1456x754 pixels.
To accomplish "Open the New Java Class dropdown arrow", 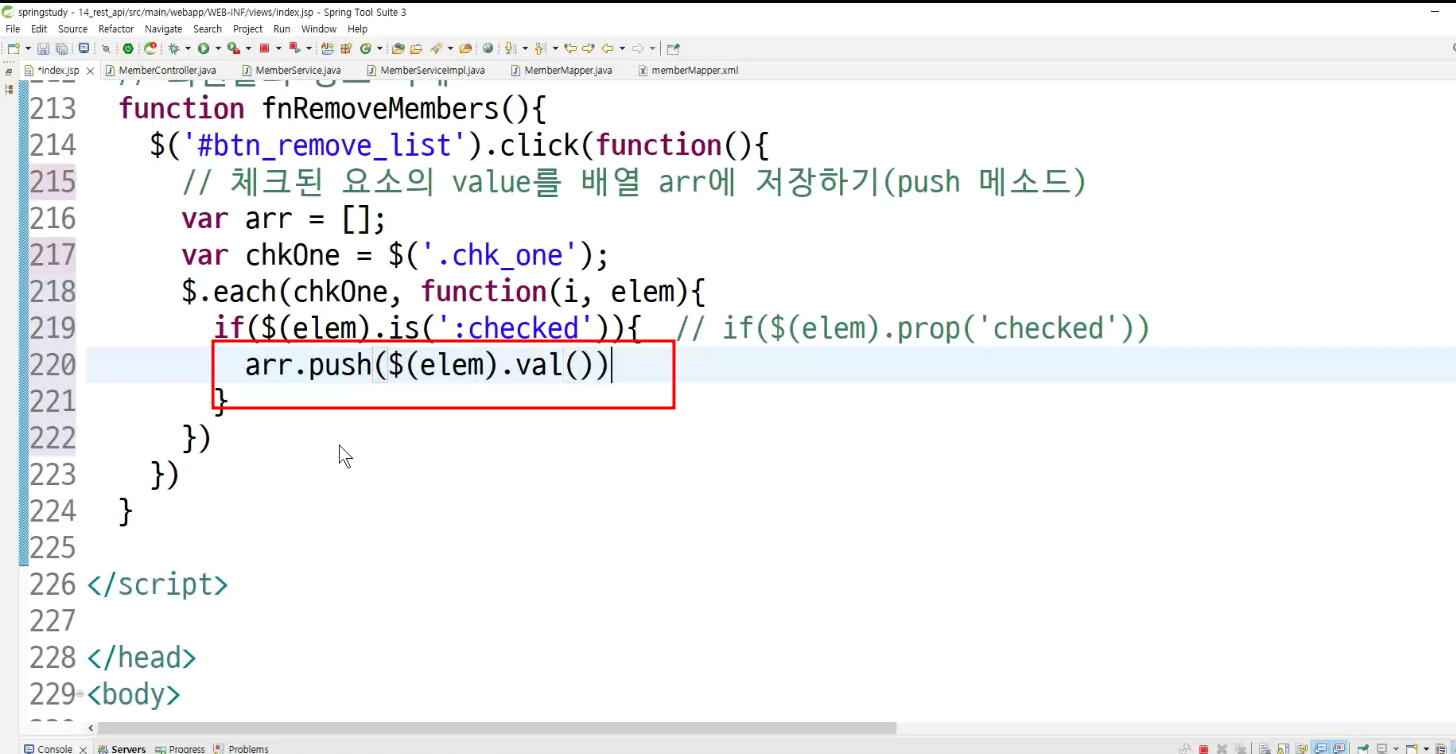I will coord(379,48).
